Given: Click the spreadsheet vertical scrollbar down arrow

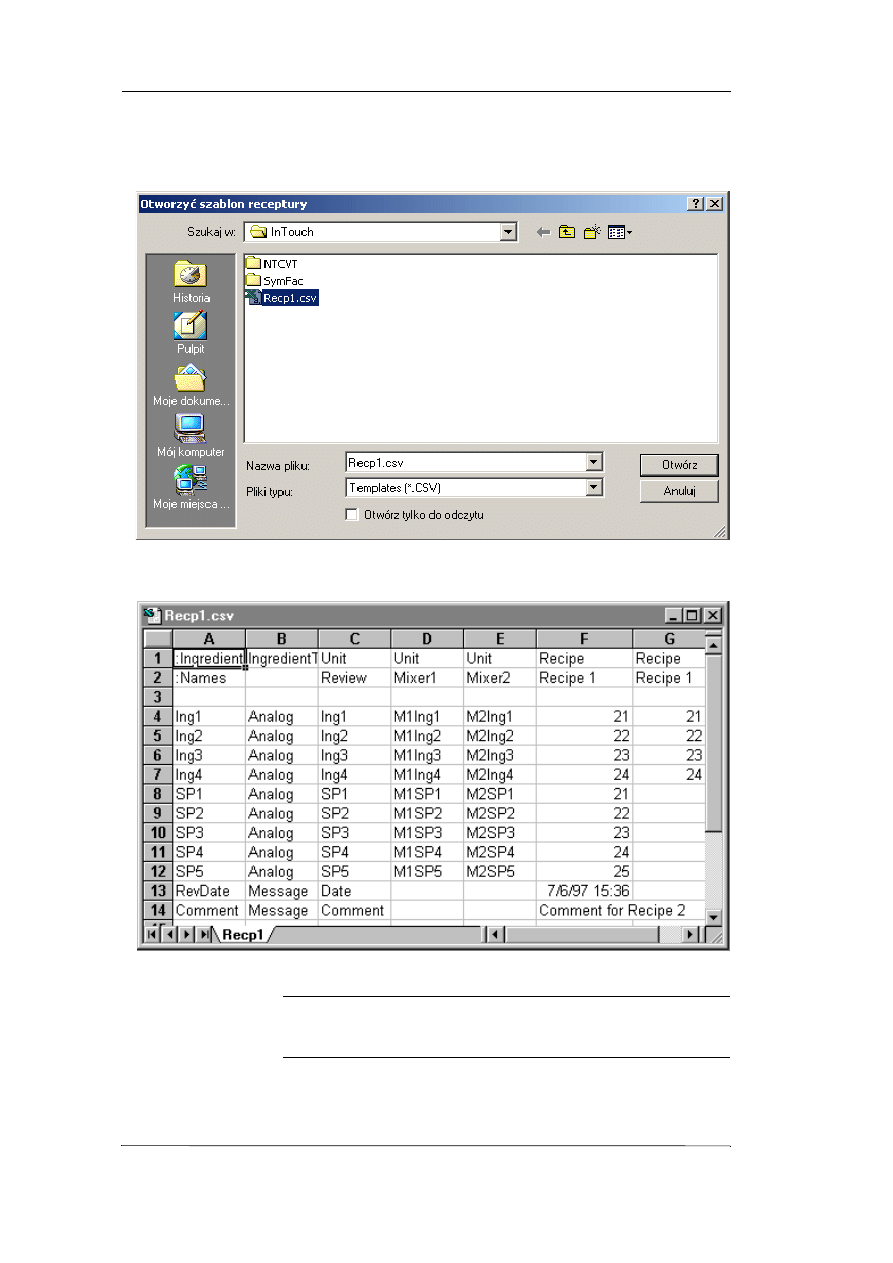Looking at the screenshot, I should pyautogui.click(x=713, y=917).
